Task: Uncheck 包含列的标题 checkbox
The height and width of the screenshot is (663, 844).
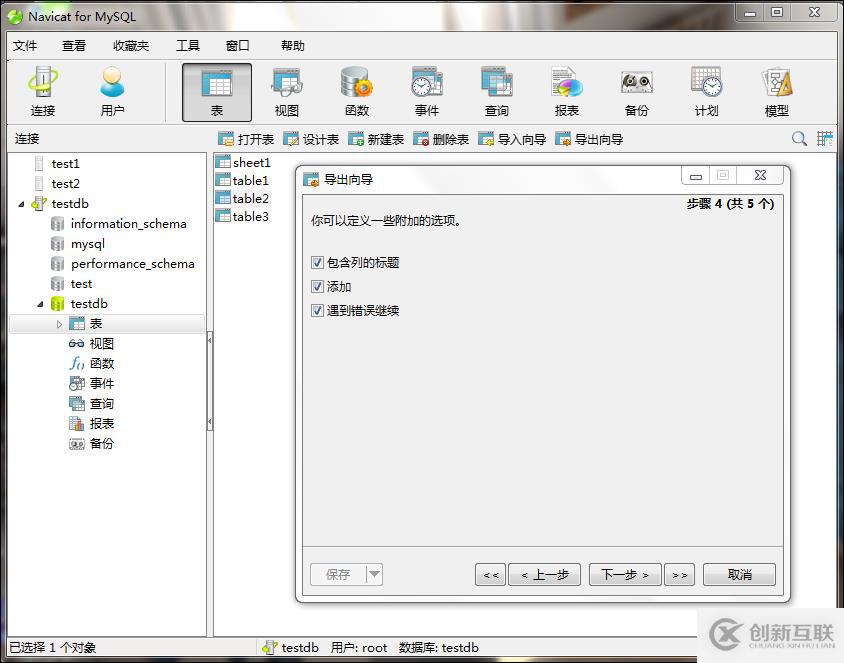Action: pos(317,262)
